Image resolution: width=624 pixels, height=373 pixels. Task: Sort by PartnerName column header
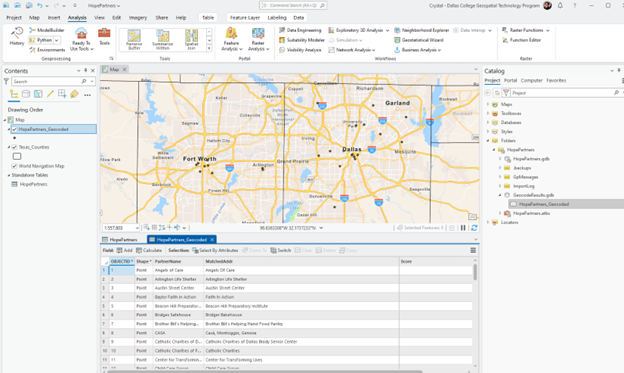[178, 262]
